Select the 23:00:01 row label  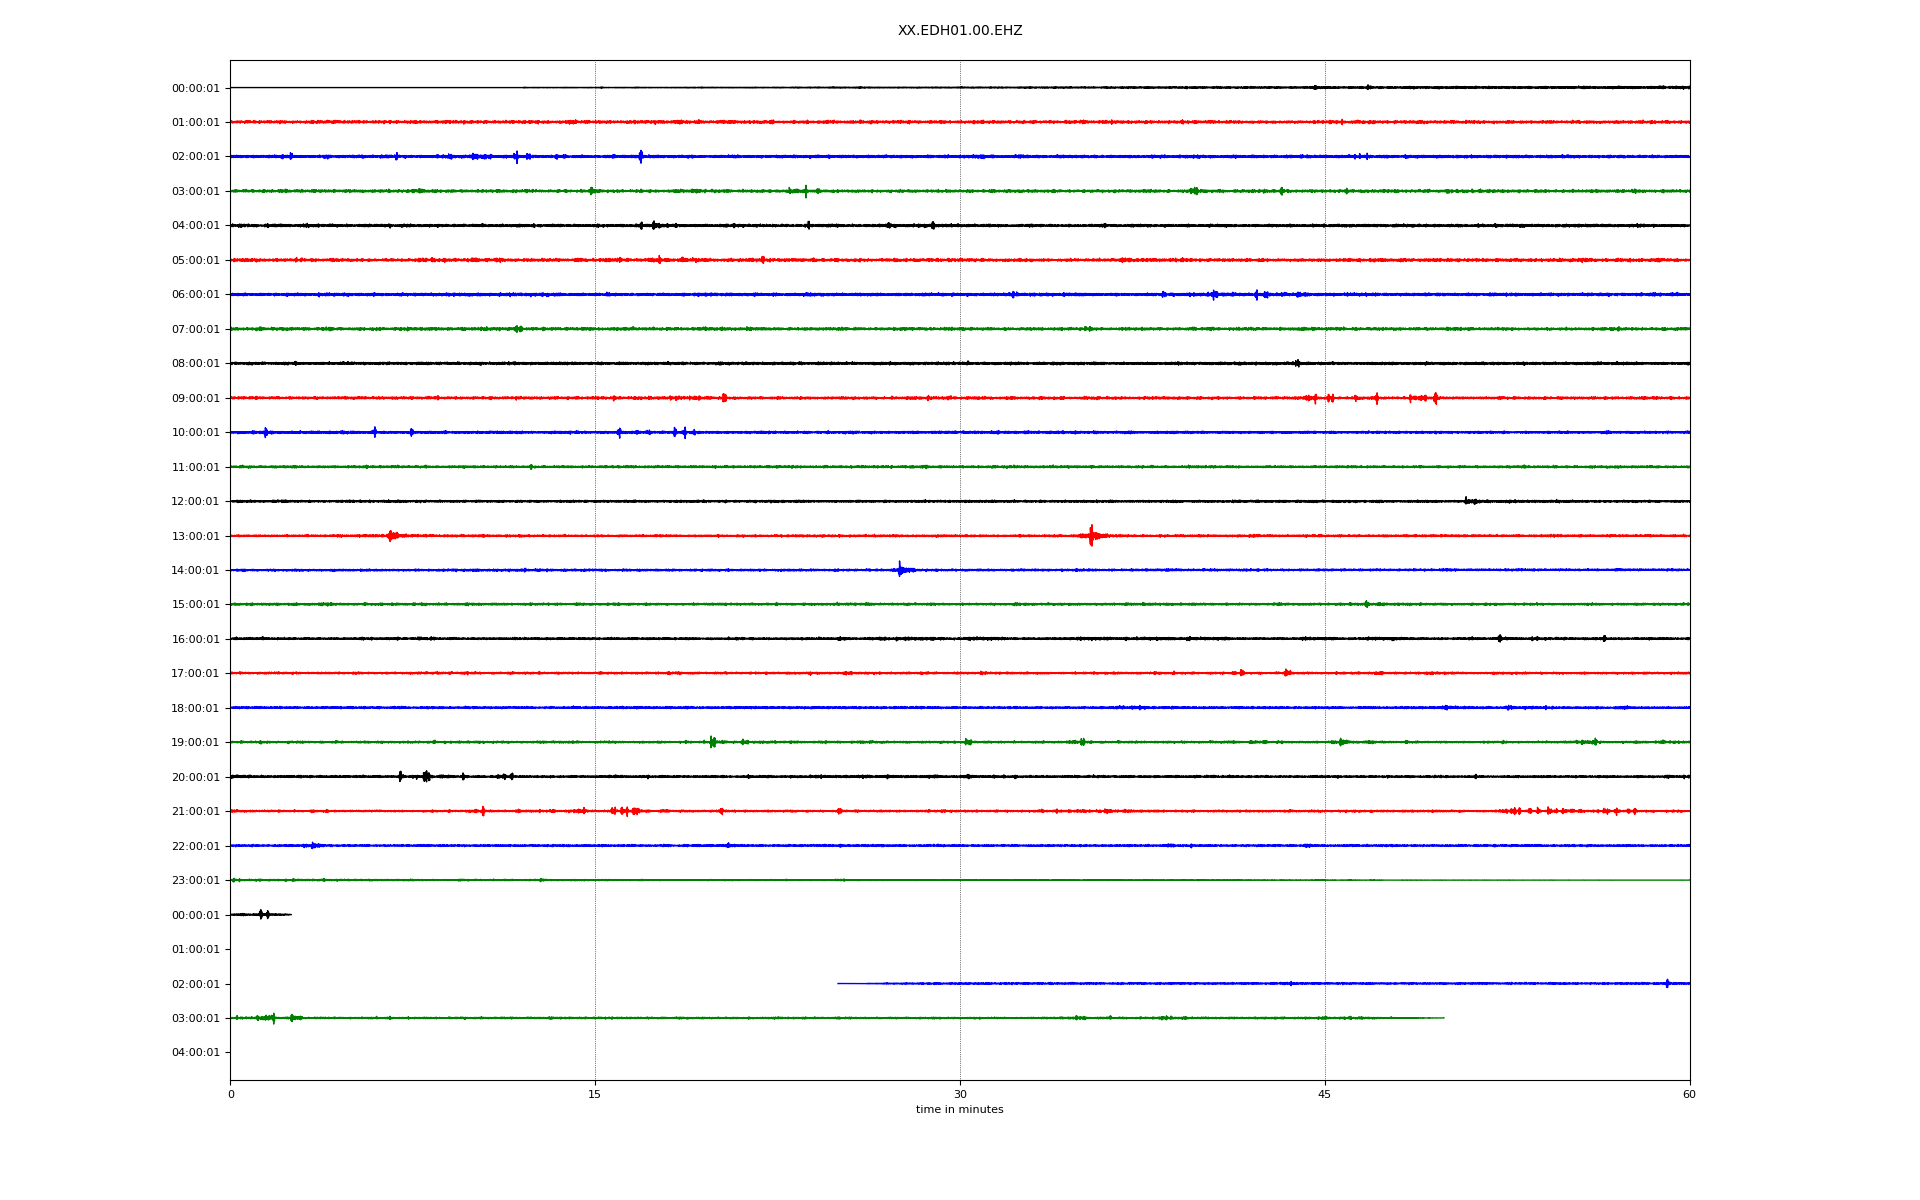(x=195, y=881)
